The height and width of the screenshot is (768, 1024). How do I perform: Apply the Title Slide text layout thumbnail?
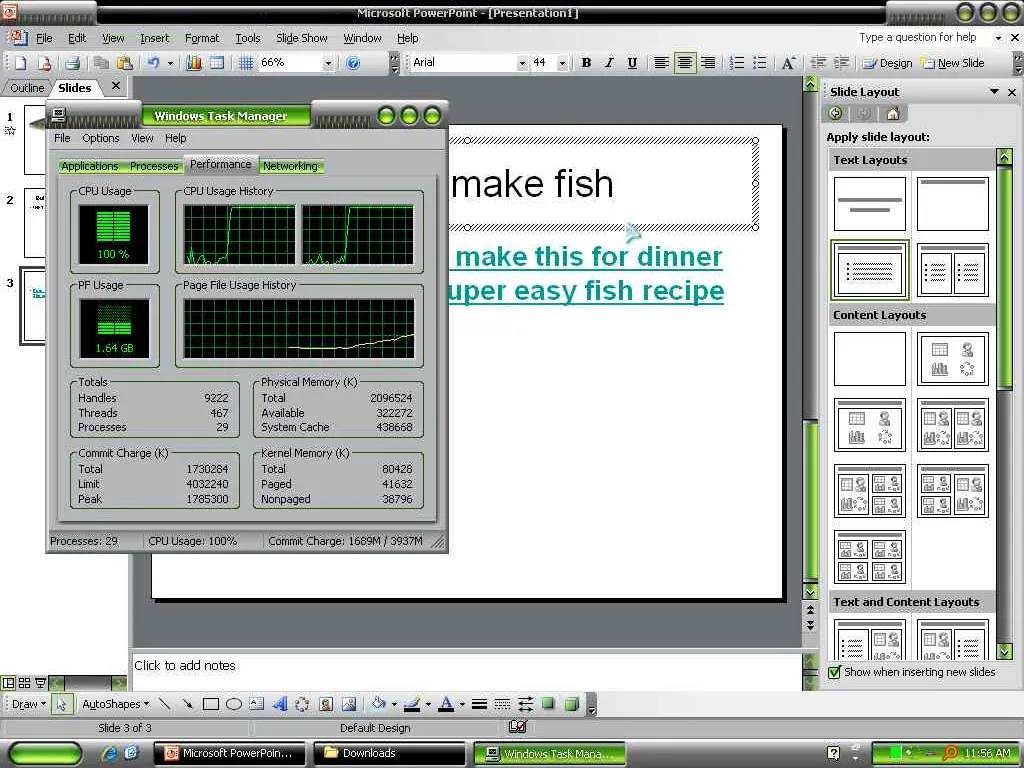pyautogui.click(x=870, y=204)
